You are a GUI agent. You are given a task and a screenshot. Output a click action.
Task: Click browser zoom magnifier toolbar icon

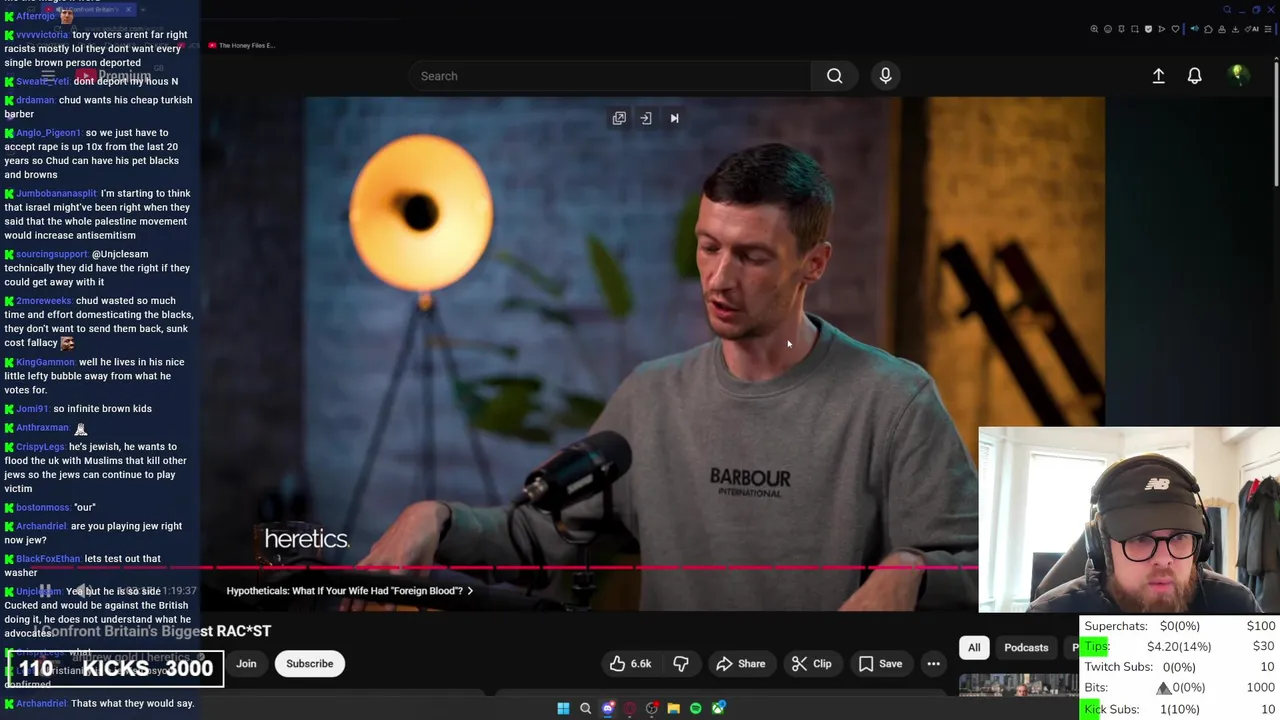point(1094,29)
